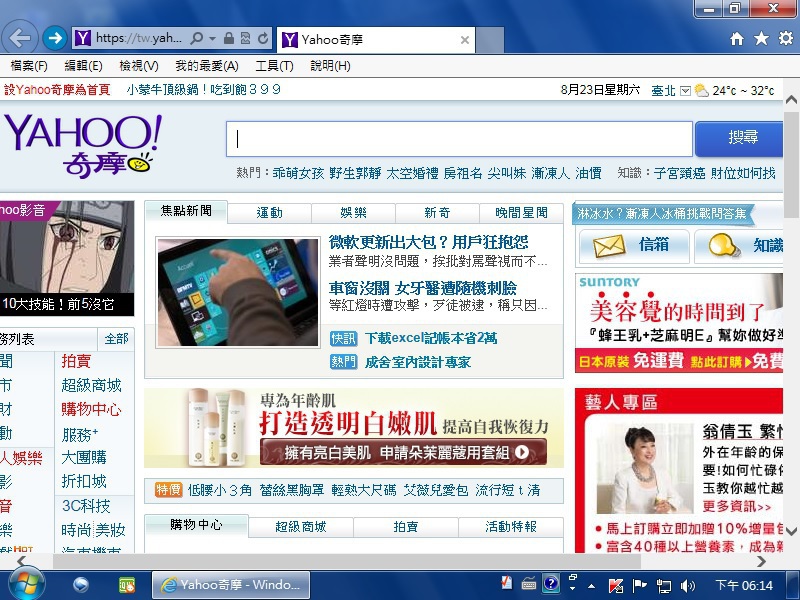Click the browser Home icon
800x600 pixels.
coord(736,38)
